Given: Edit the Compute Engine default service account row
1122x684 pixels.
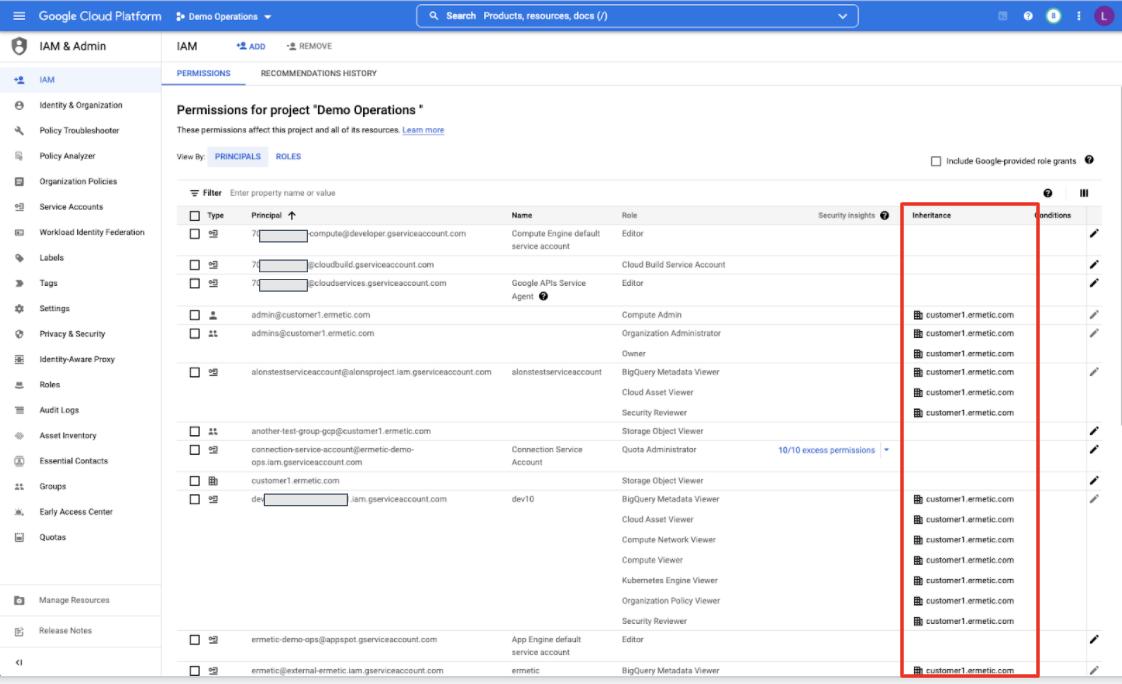Looking at the screenshot, I should pyautogui.click(x=1094, y=234).
